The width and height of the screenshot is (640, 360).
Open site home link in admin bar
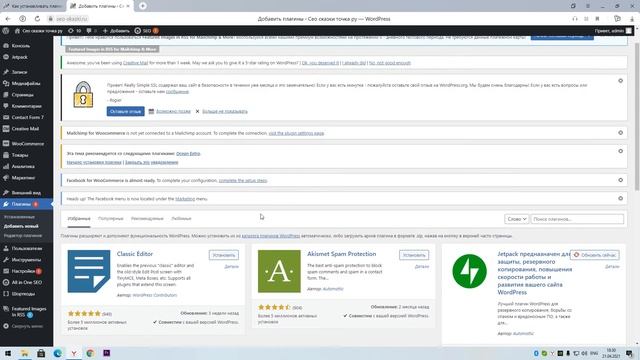[x=38, y=31]
